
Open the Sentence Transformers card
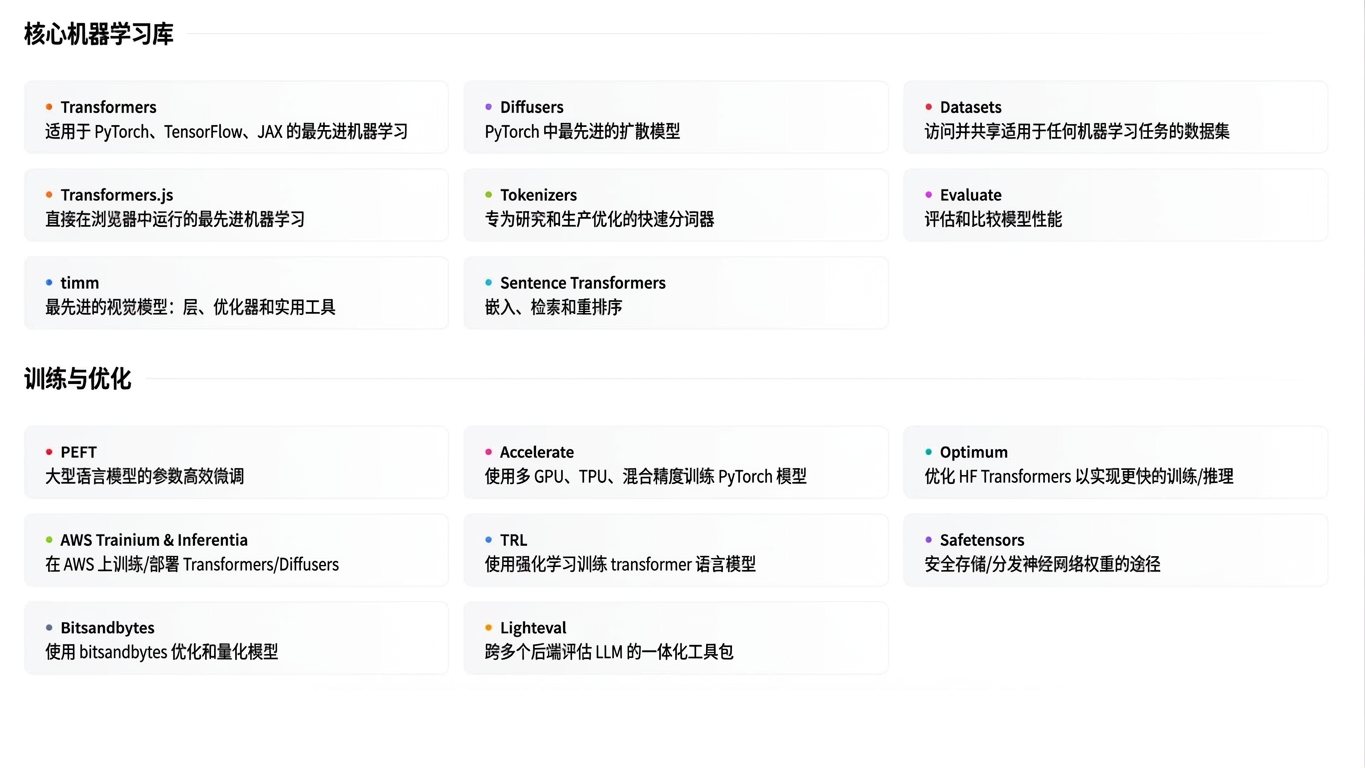[676, 294]
